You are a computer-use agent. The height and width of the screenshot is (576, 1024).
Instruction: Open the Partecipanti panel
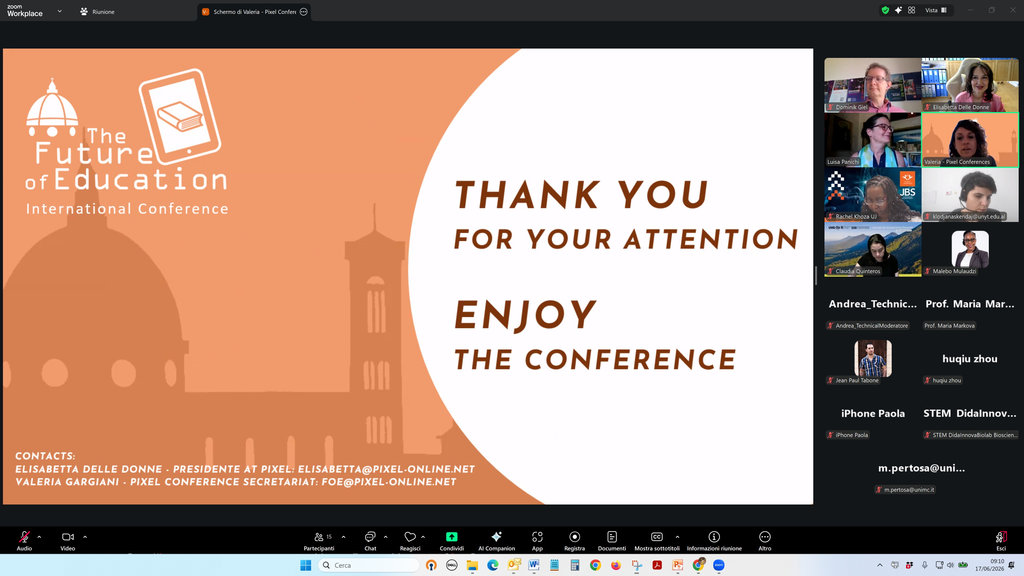point(319,540)
